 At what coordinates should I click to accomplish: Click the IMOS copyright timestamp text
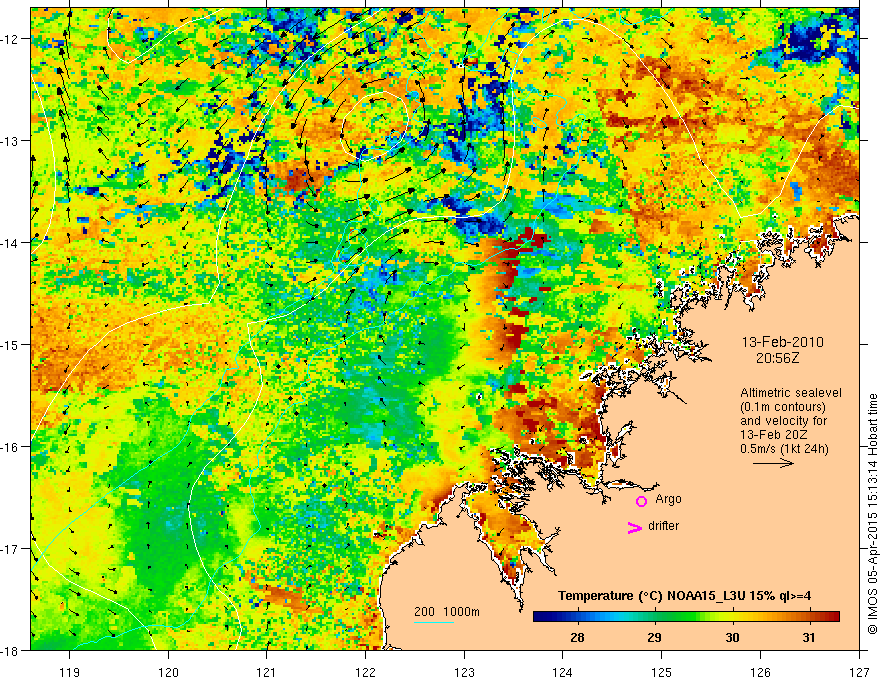872,514
